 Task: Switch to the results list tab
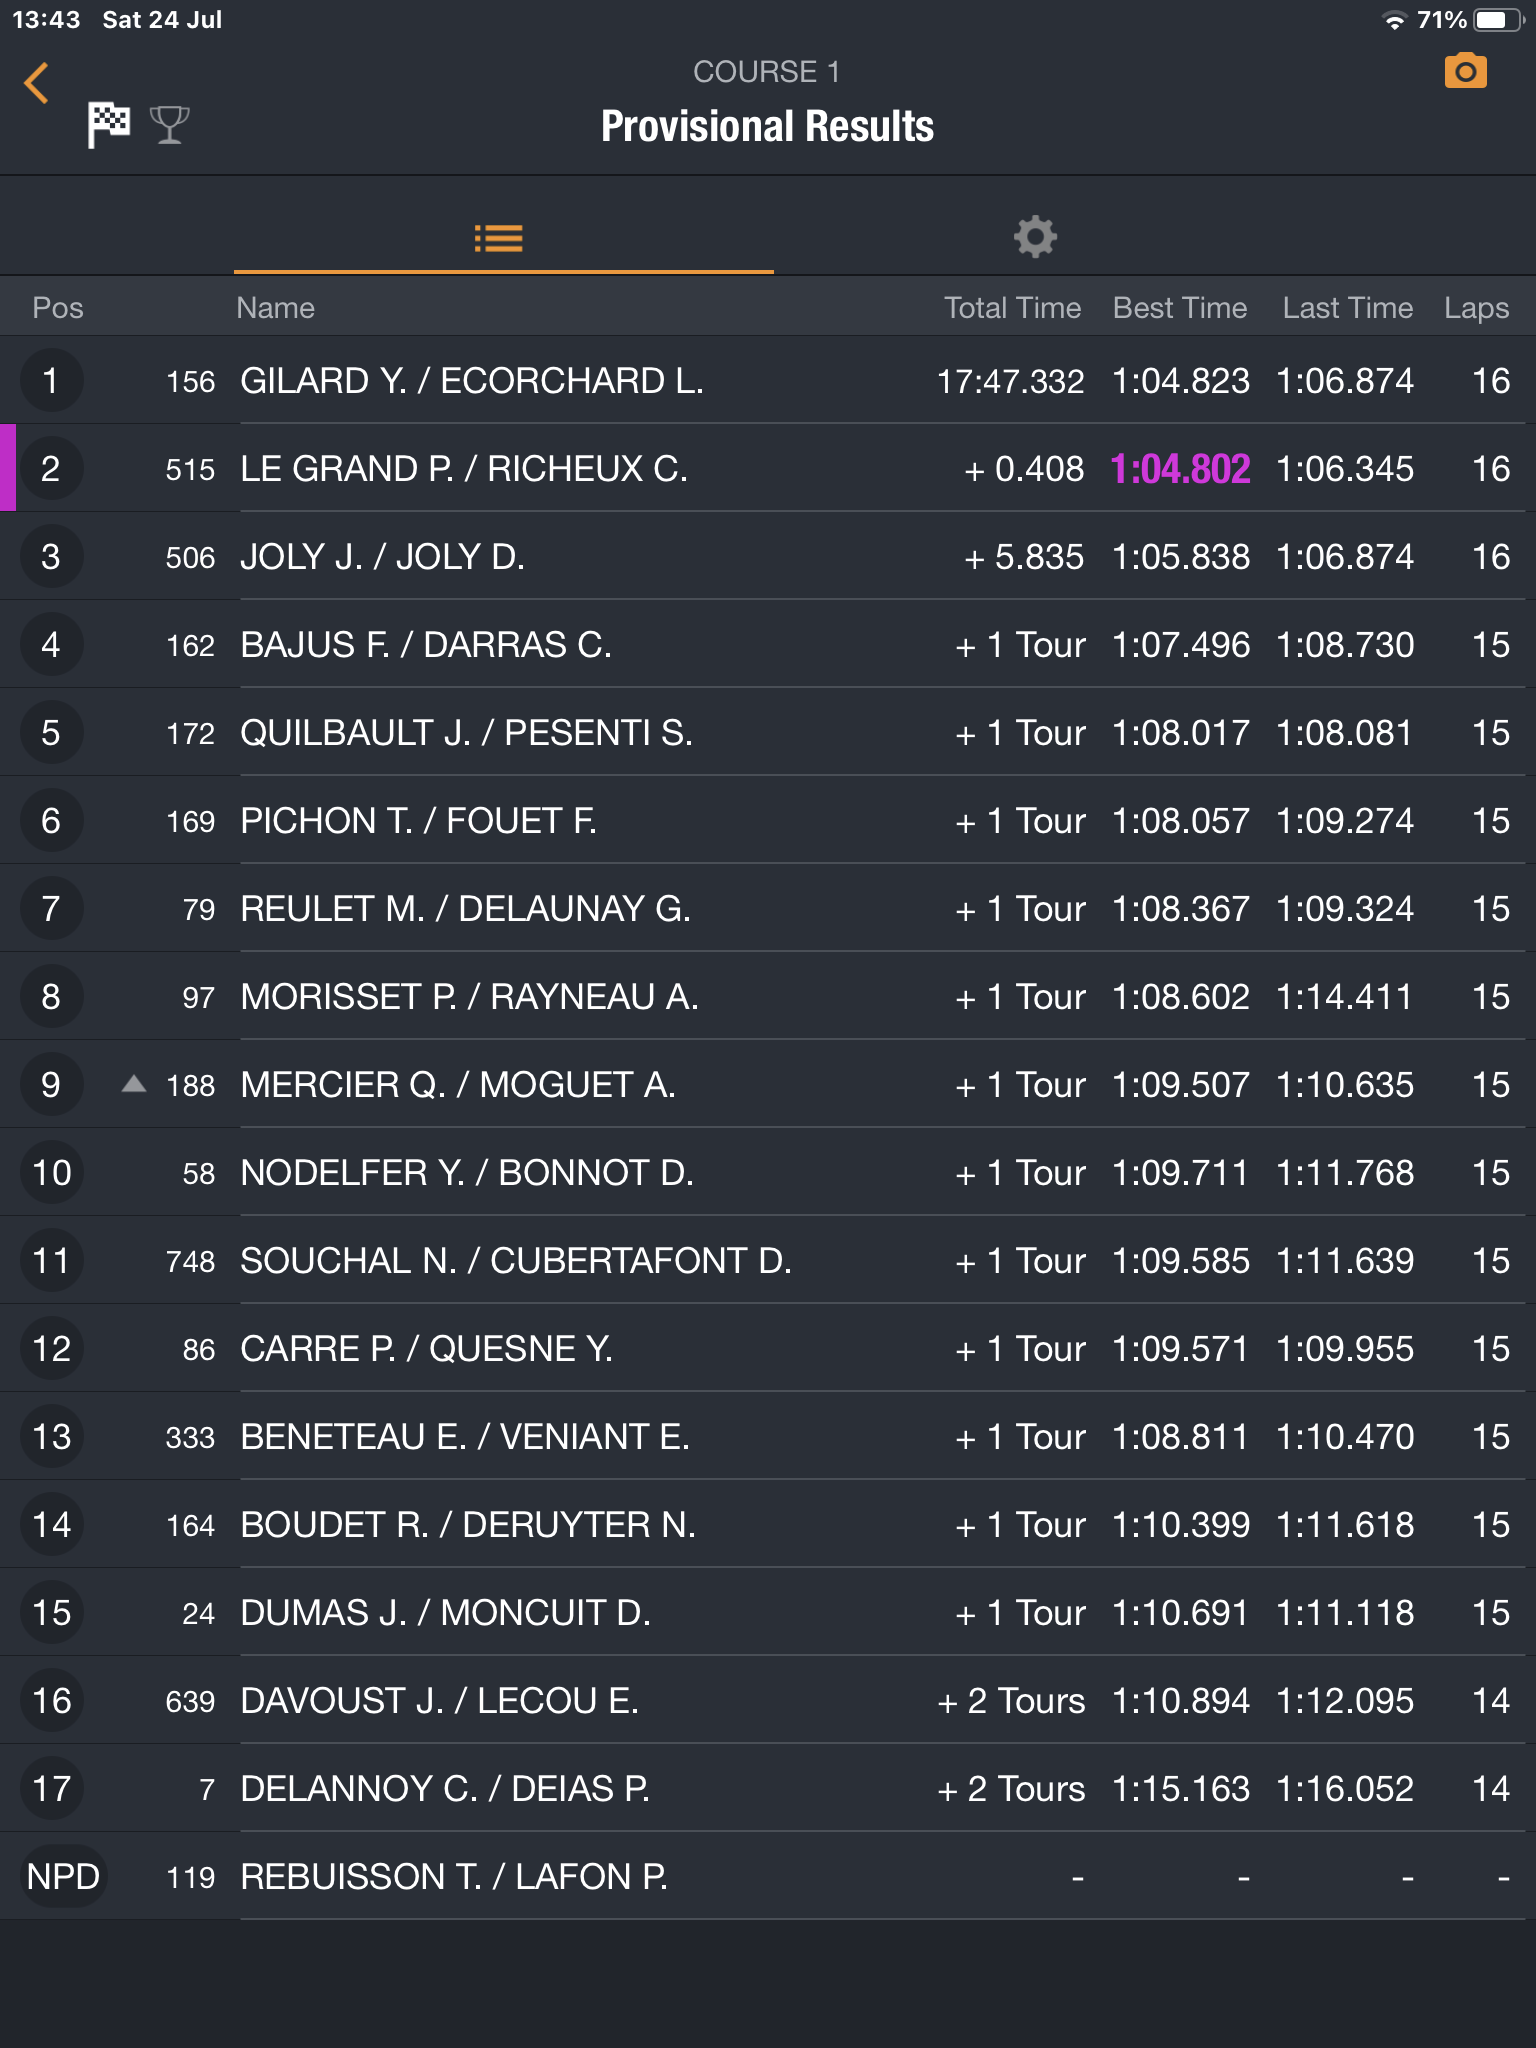pos(498,238)
